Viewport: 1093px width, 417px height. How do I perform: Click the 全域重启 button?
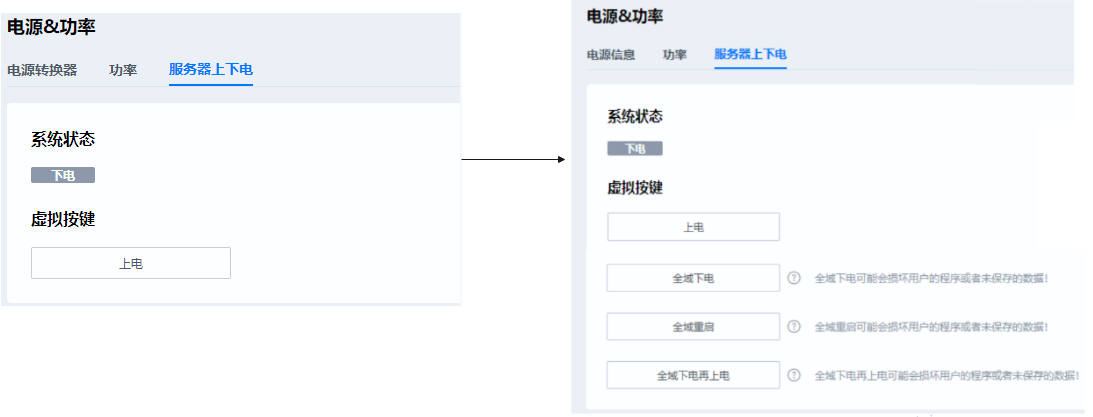693,327
